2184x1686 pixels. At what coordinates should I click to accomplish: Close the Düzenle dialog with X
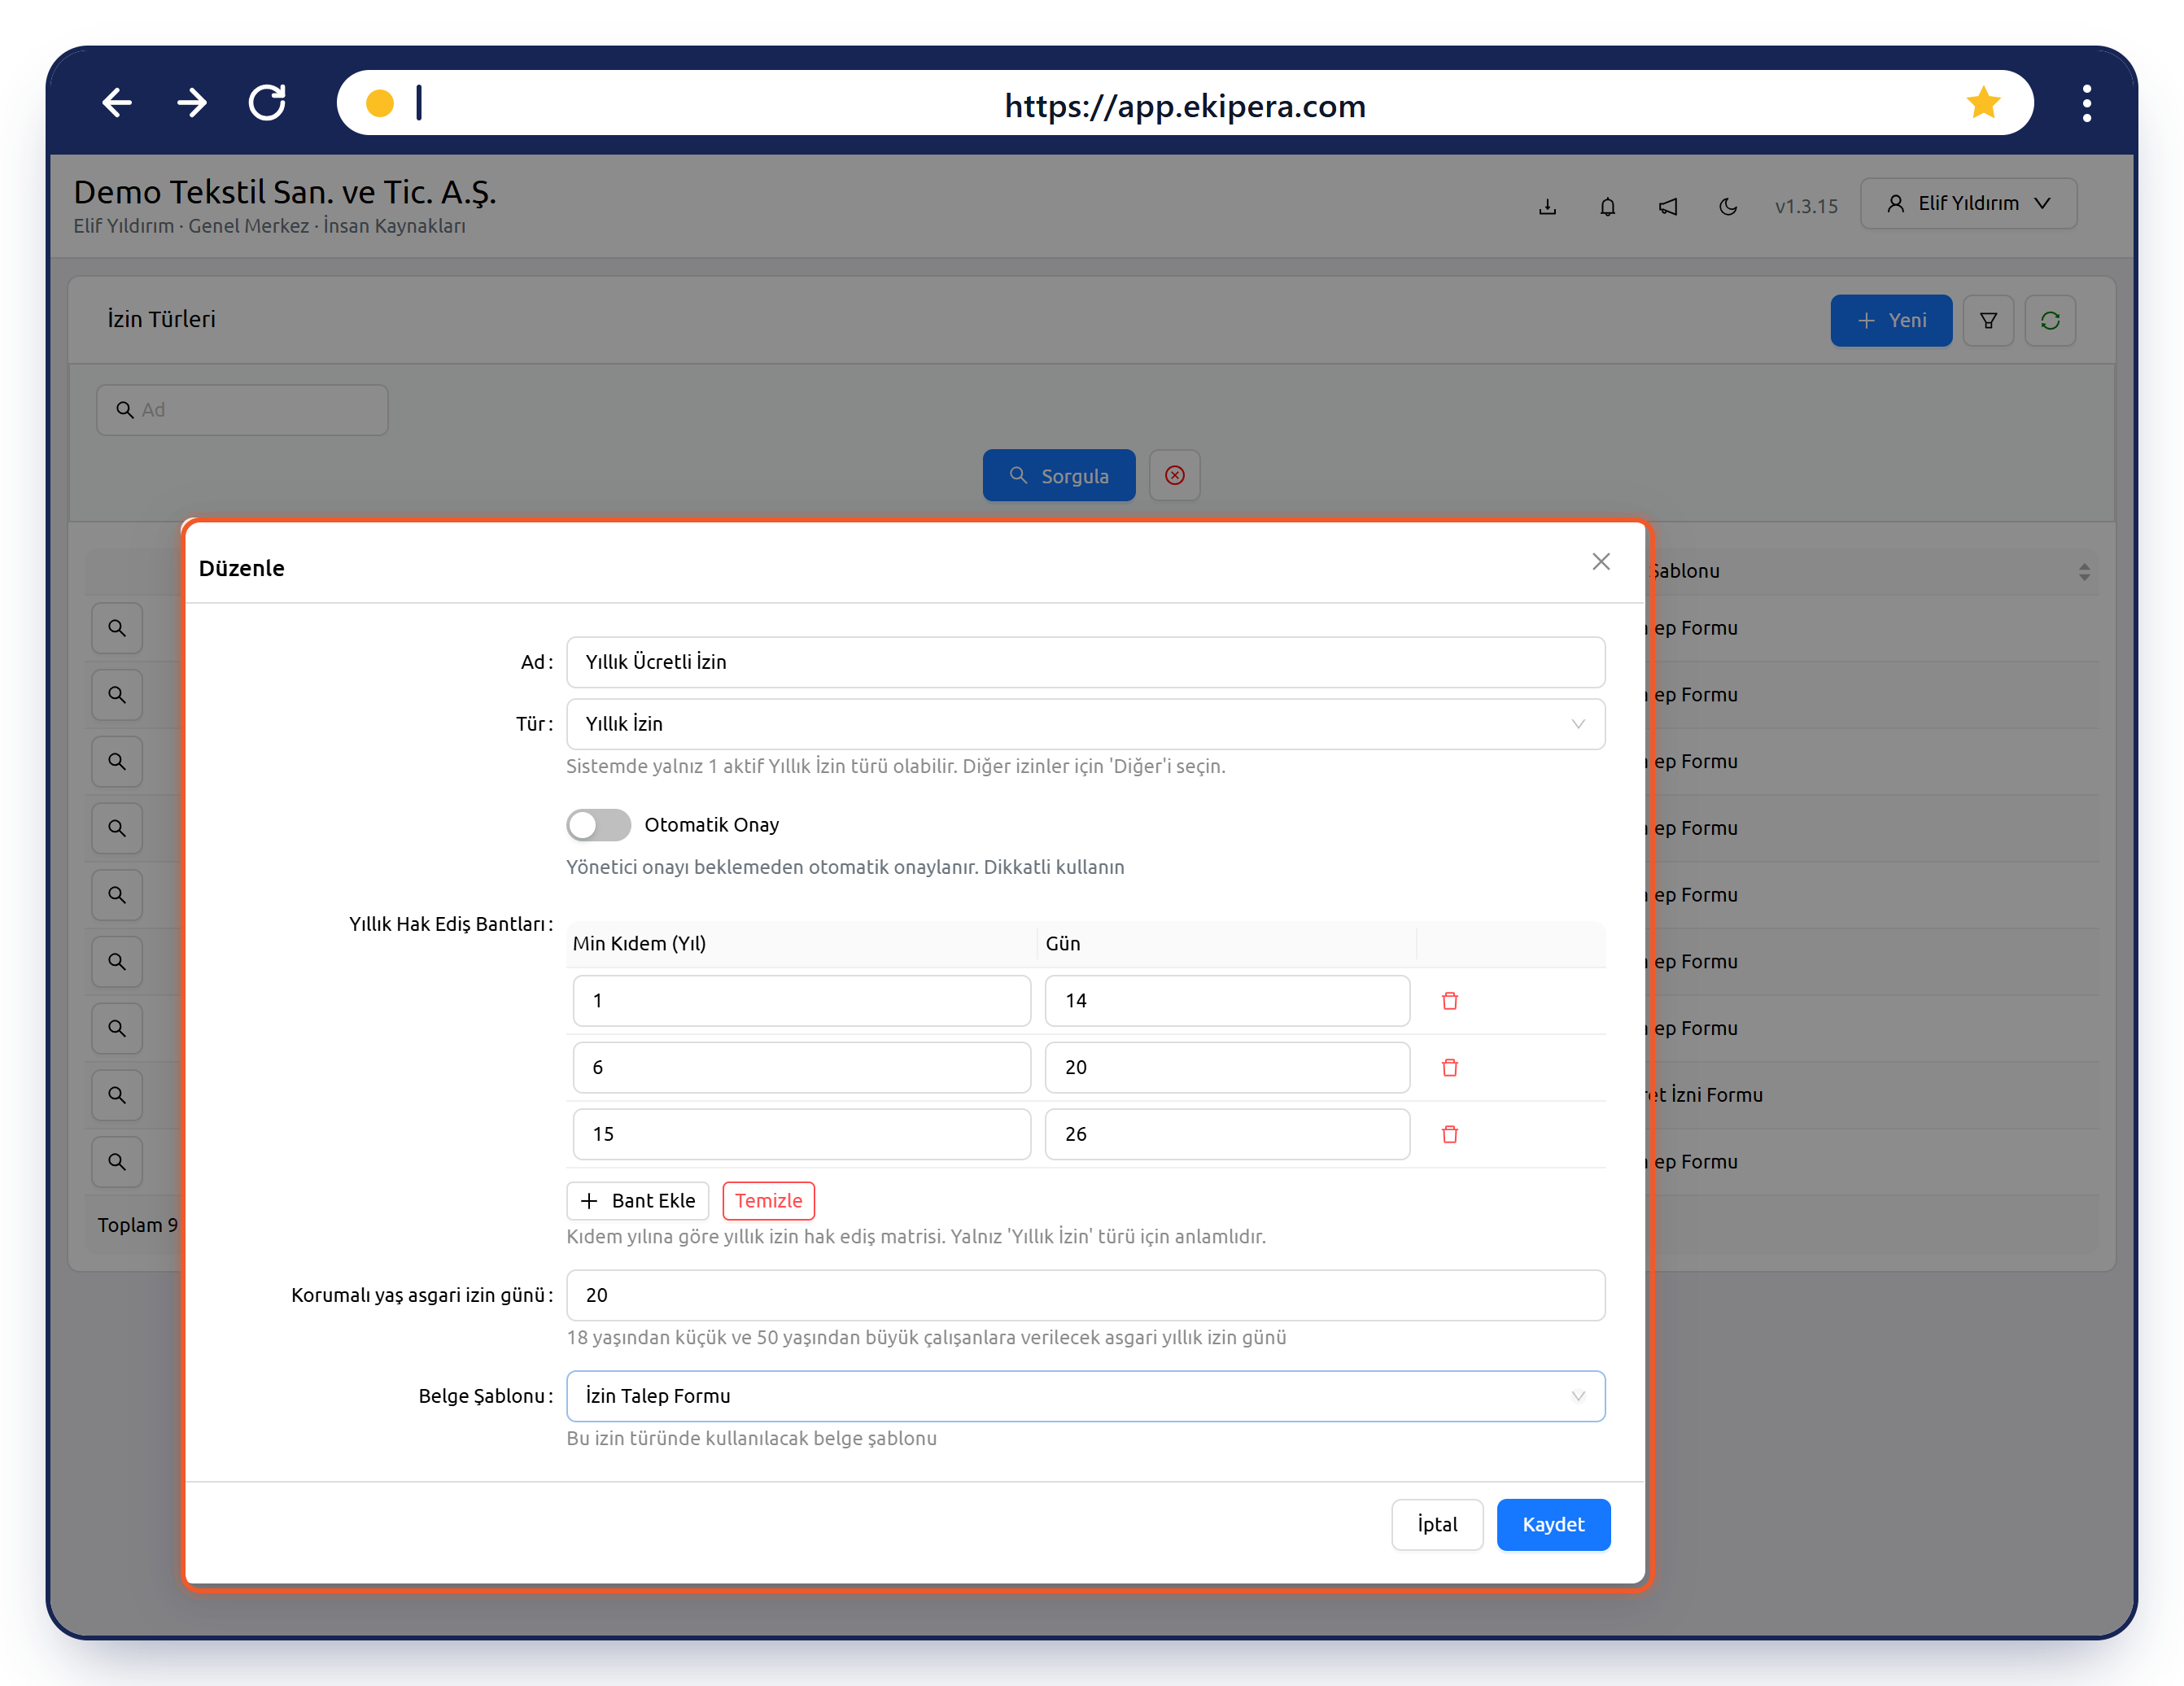1600,562
